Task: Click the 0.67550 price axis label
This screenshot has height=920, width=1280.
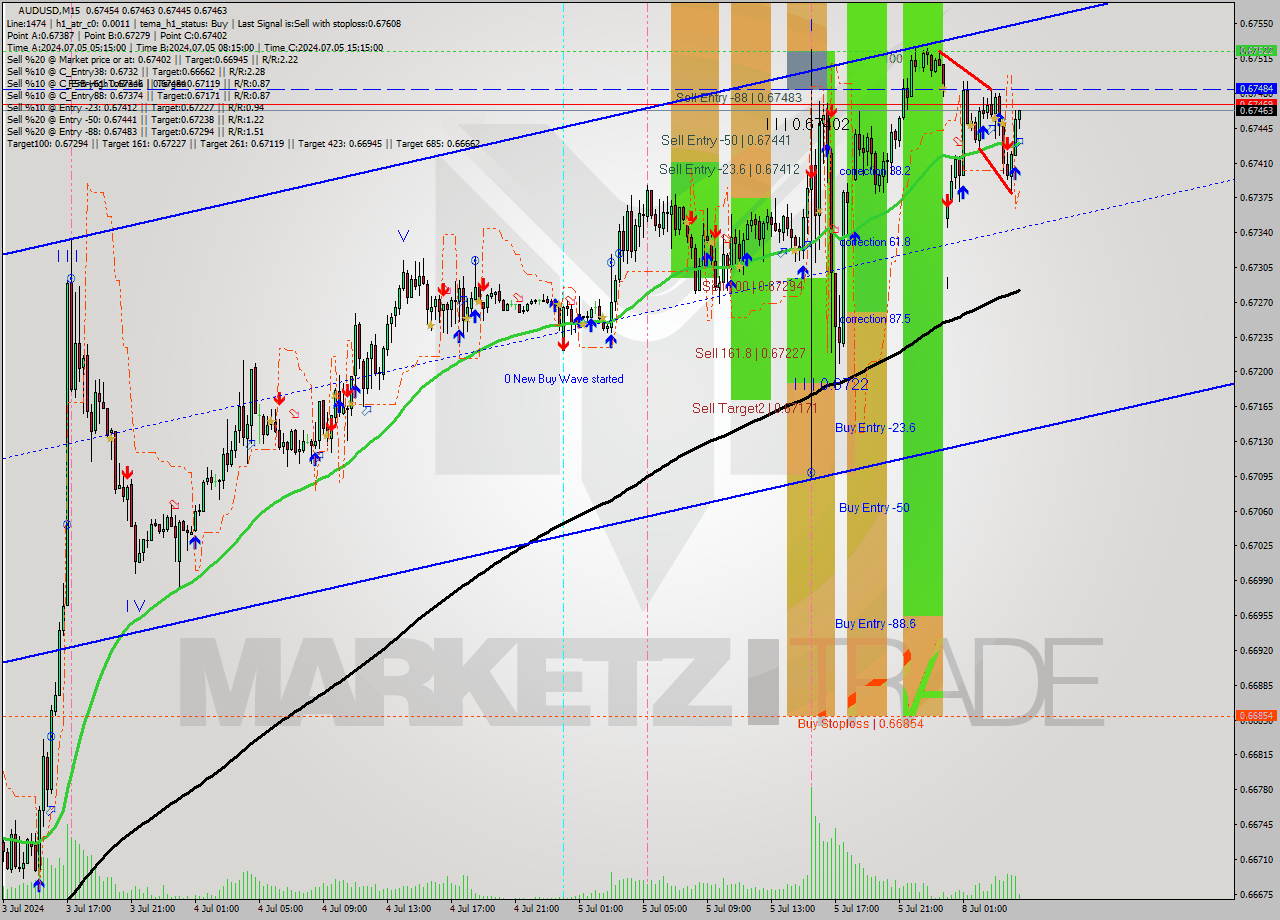Action: (x=1256, y=24)
